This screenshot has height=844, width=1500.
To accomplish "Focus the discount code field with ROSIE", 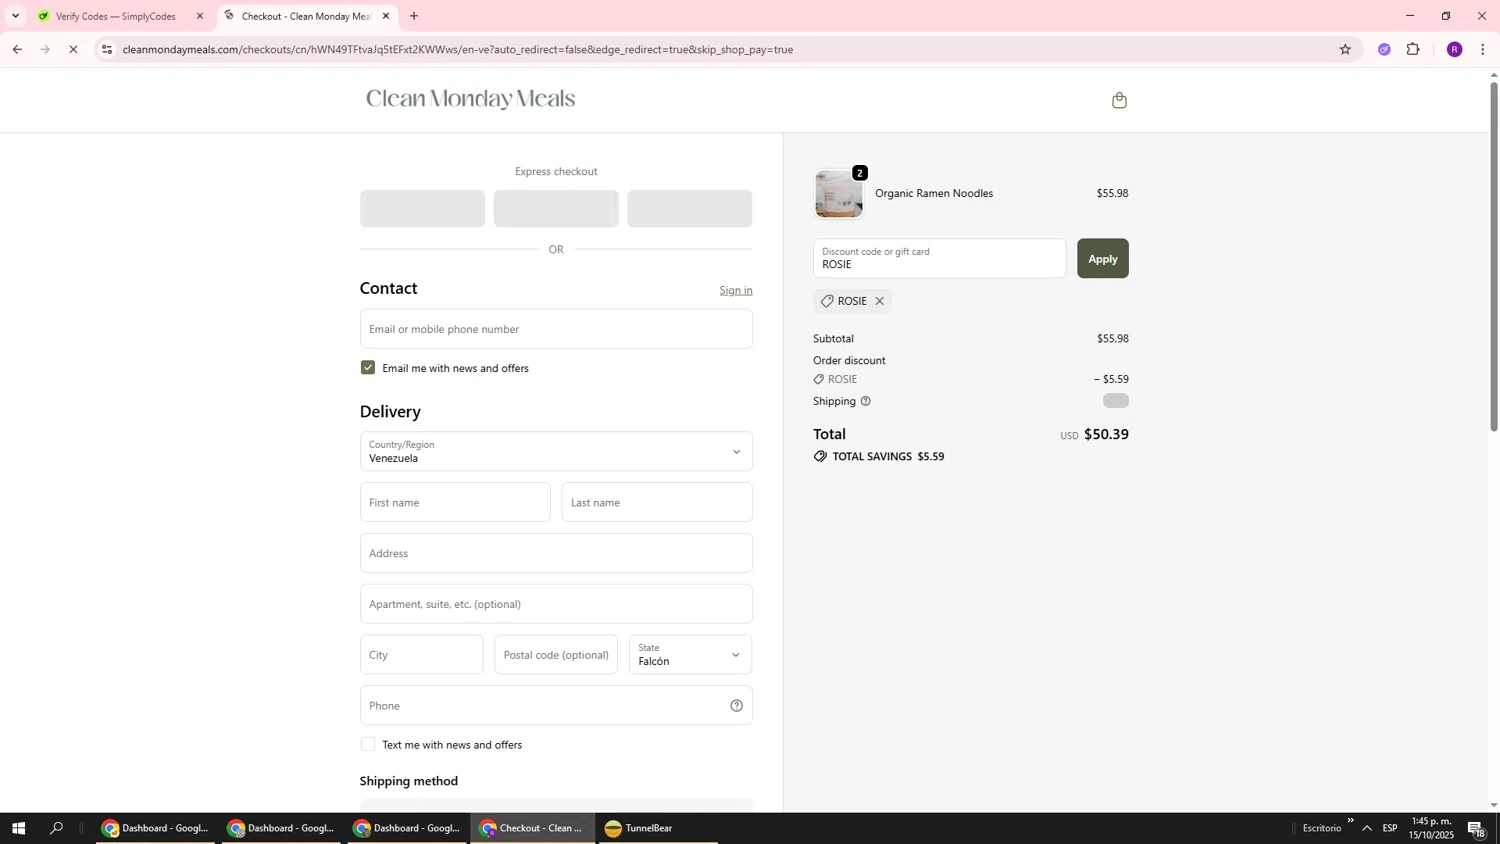I will (939, 258).
